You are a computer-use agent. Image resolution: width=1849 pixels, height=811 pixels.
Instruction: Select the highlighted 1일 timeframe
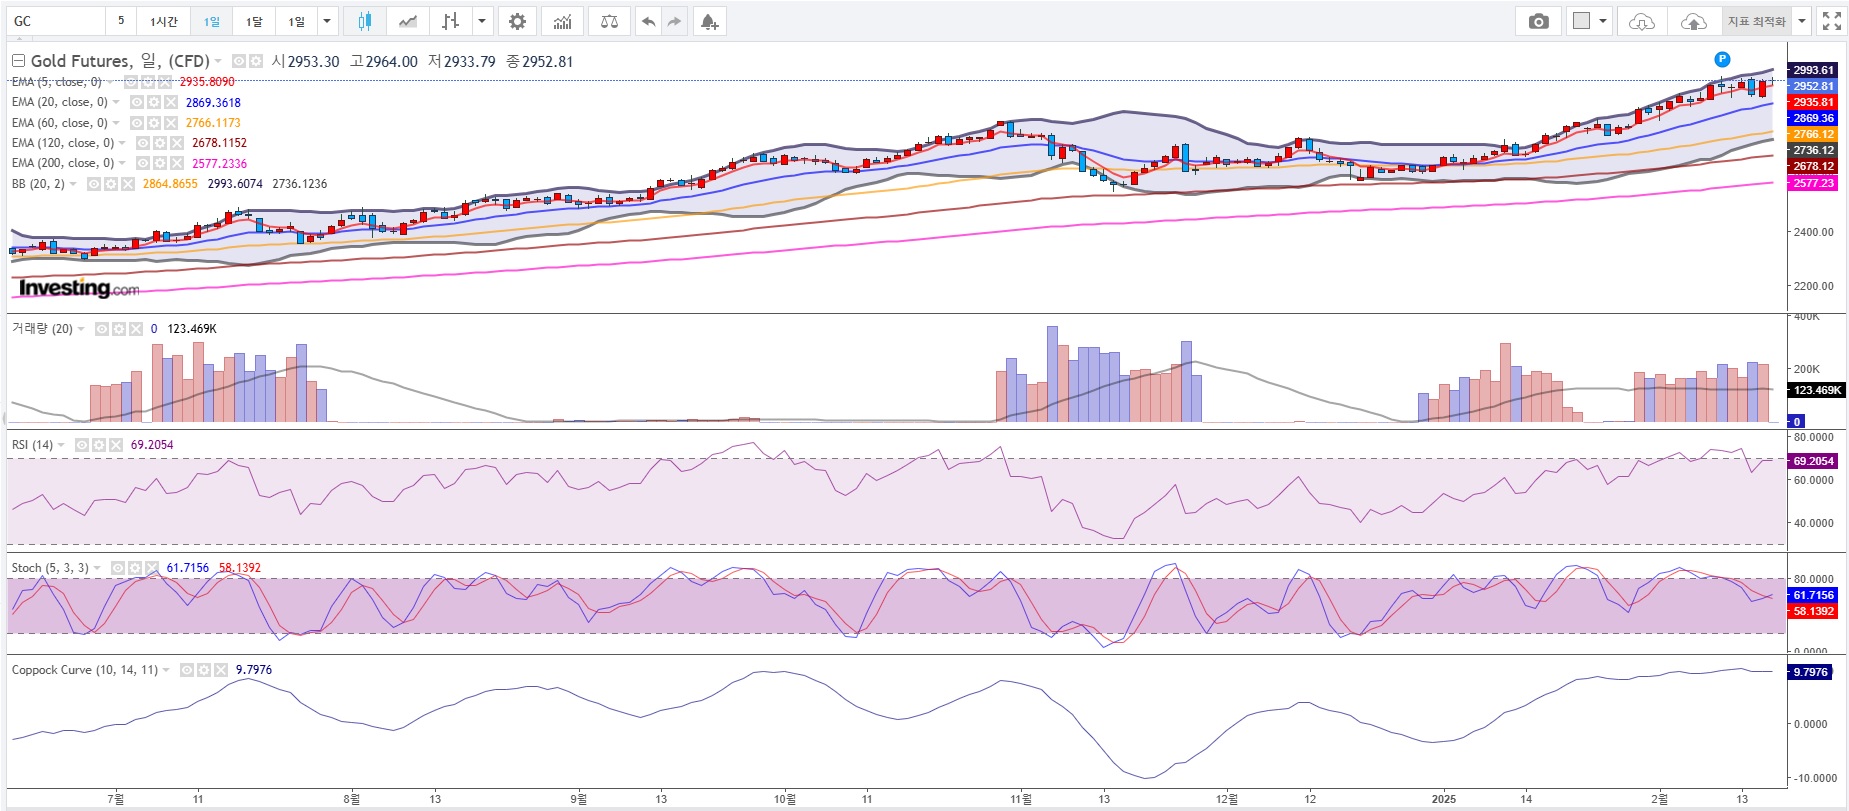pyautogui.click(x=212, y=21)
